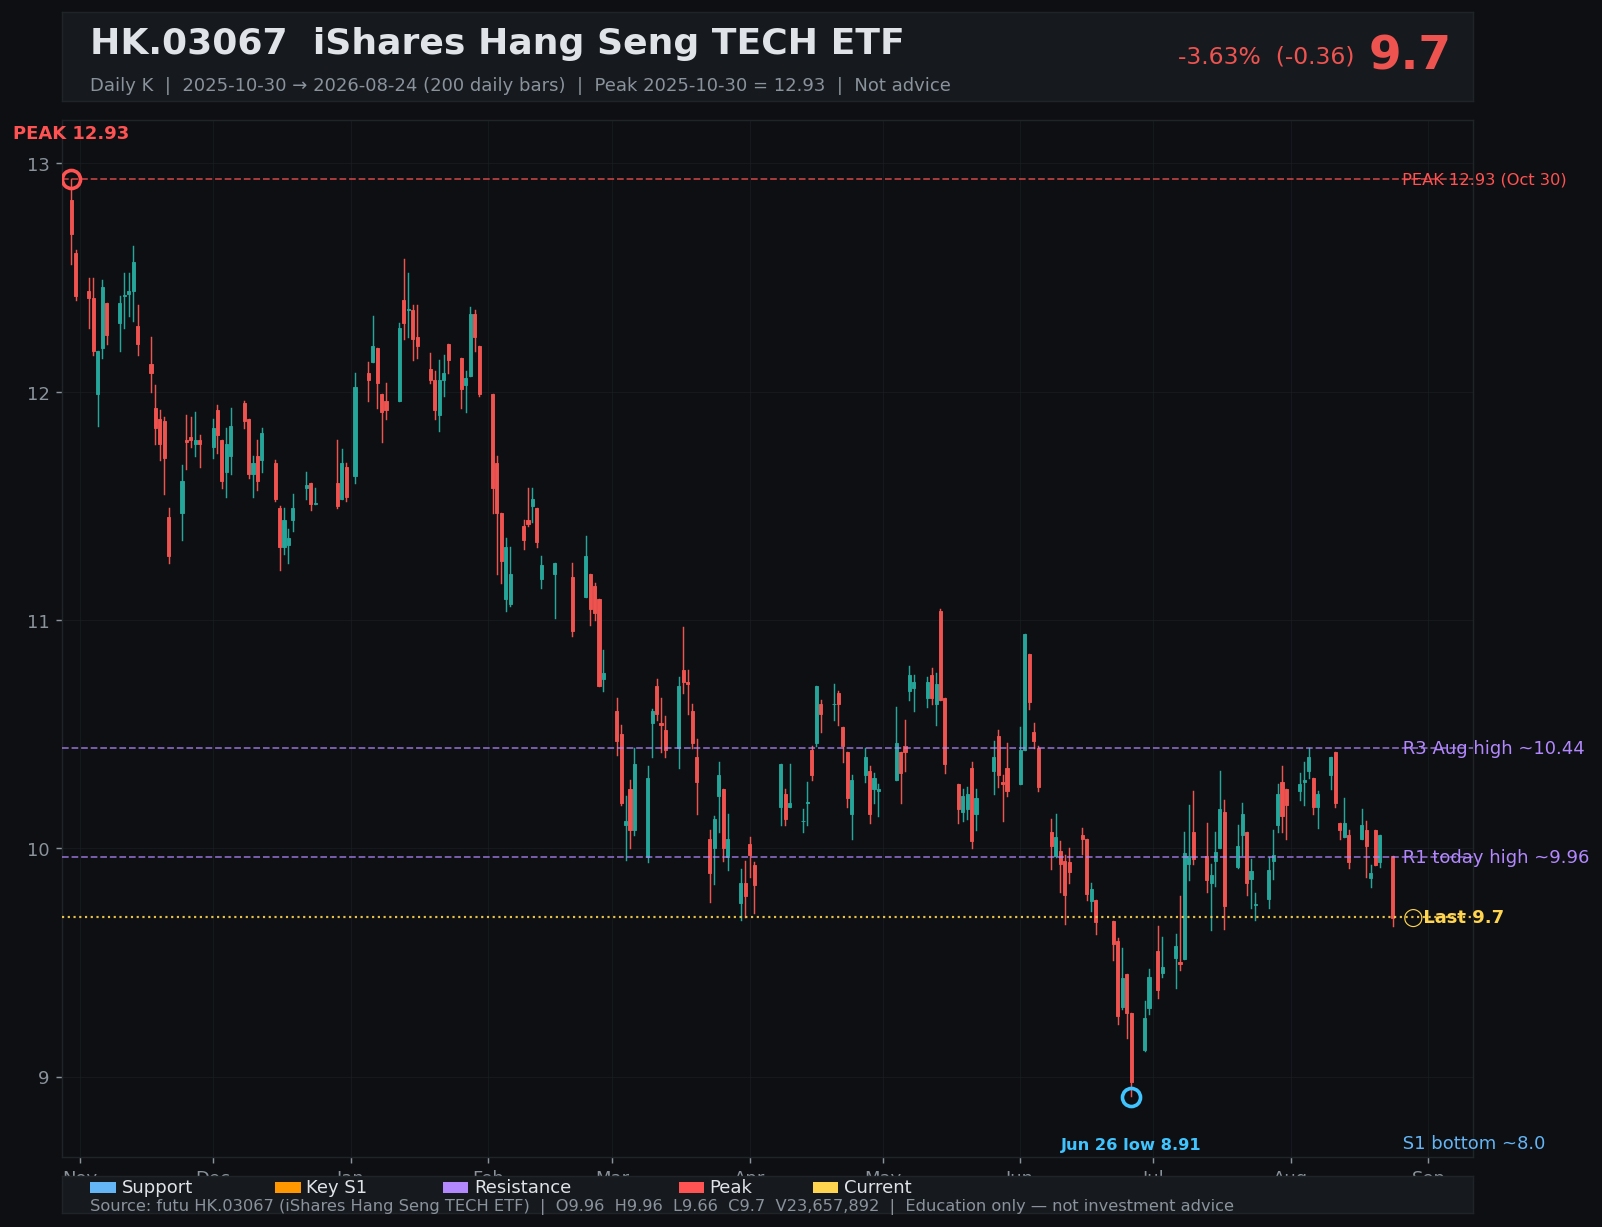1602x1227 pixels.
Task: Click the "R1 today high ~9.96" resistance label
Action: tap(1495, 857)
